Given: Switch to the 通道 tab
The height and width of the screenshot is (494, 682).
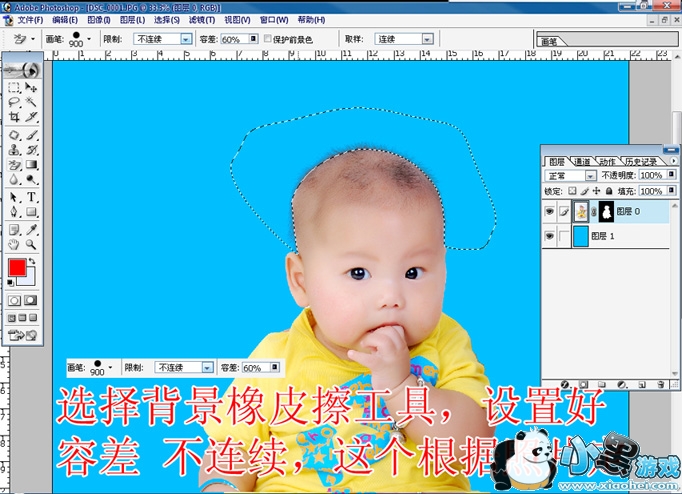Looking at the screenshot, I should (x=582, y=162).
